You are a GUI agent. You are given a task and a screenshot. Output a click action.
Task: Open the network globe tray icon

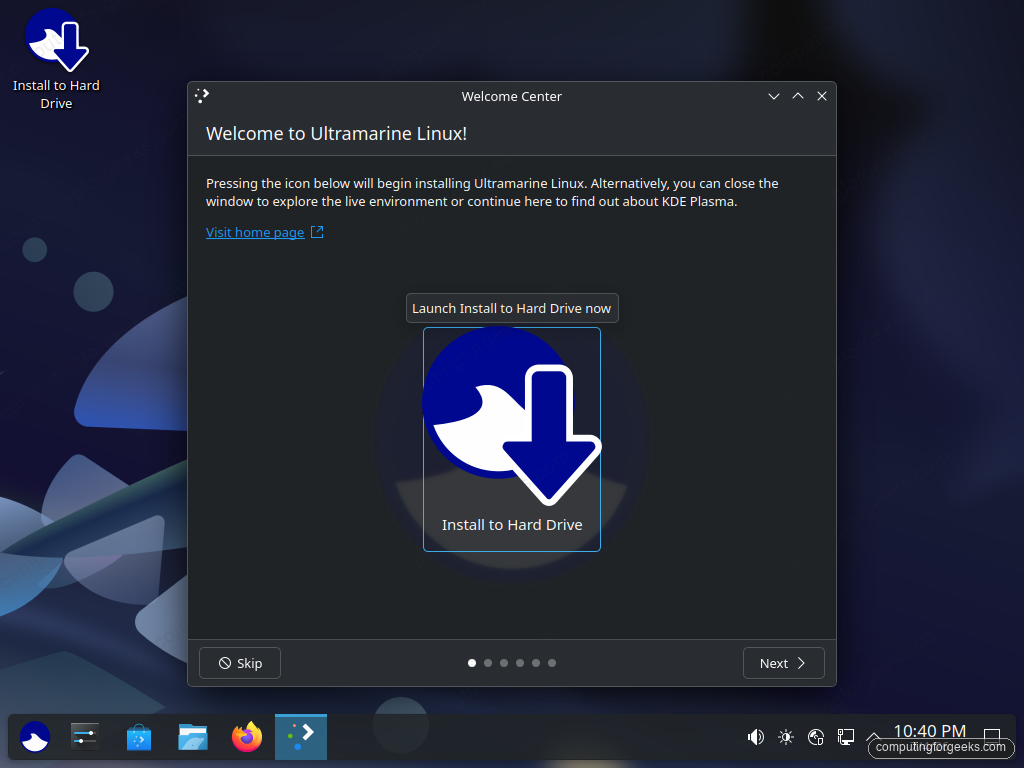[816, 737]
